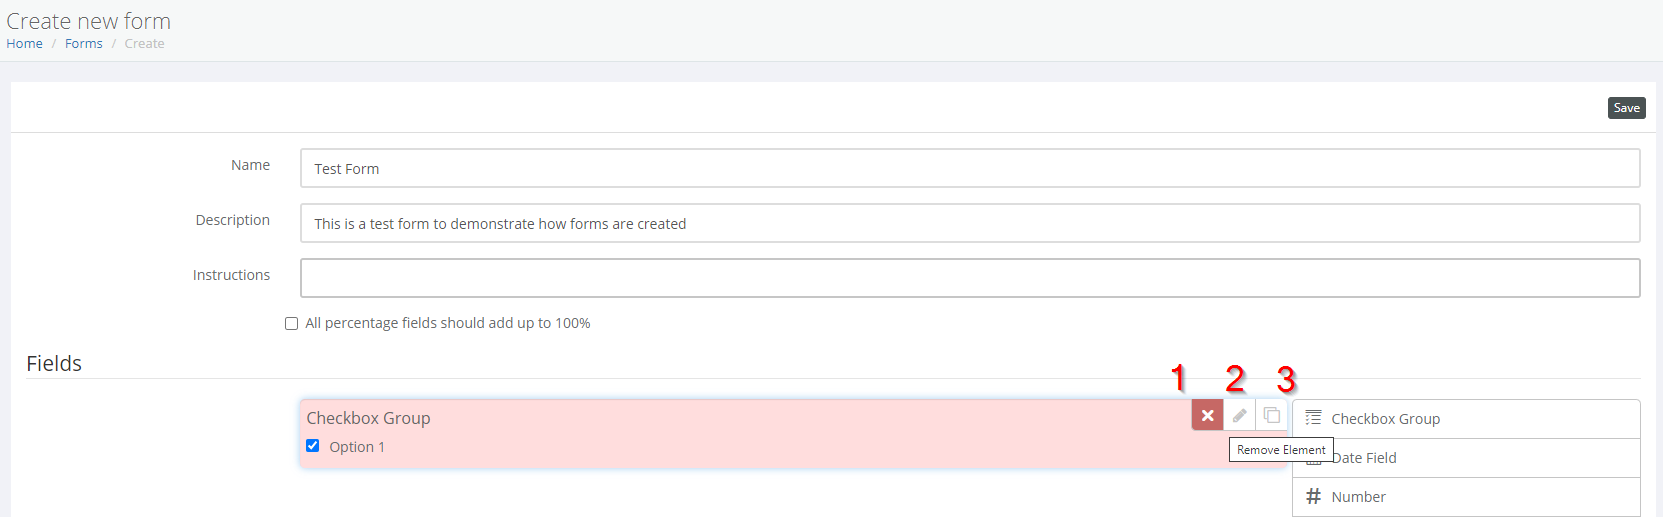Click into the Description text field
This screenshot has height=517, width=1663.
point(969,223)
